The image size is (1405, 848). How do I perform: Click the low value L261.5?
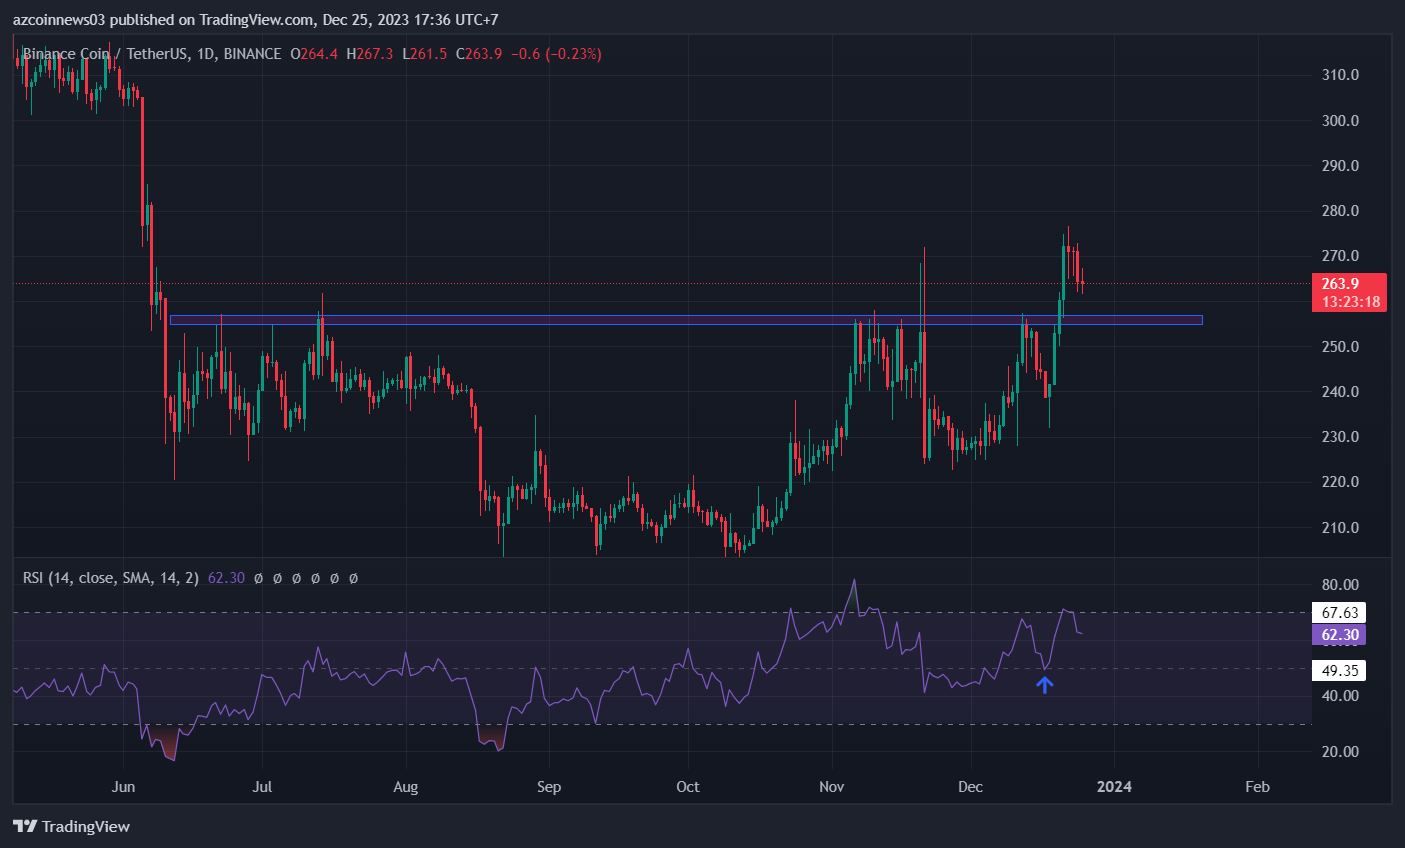425,54
